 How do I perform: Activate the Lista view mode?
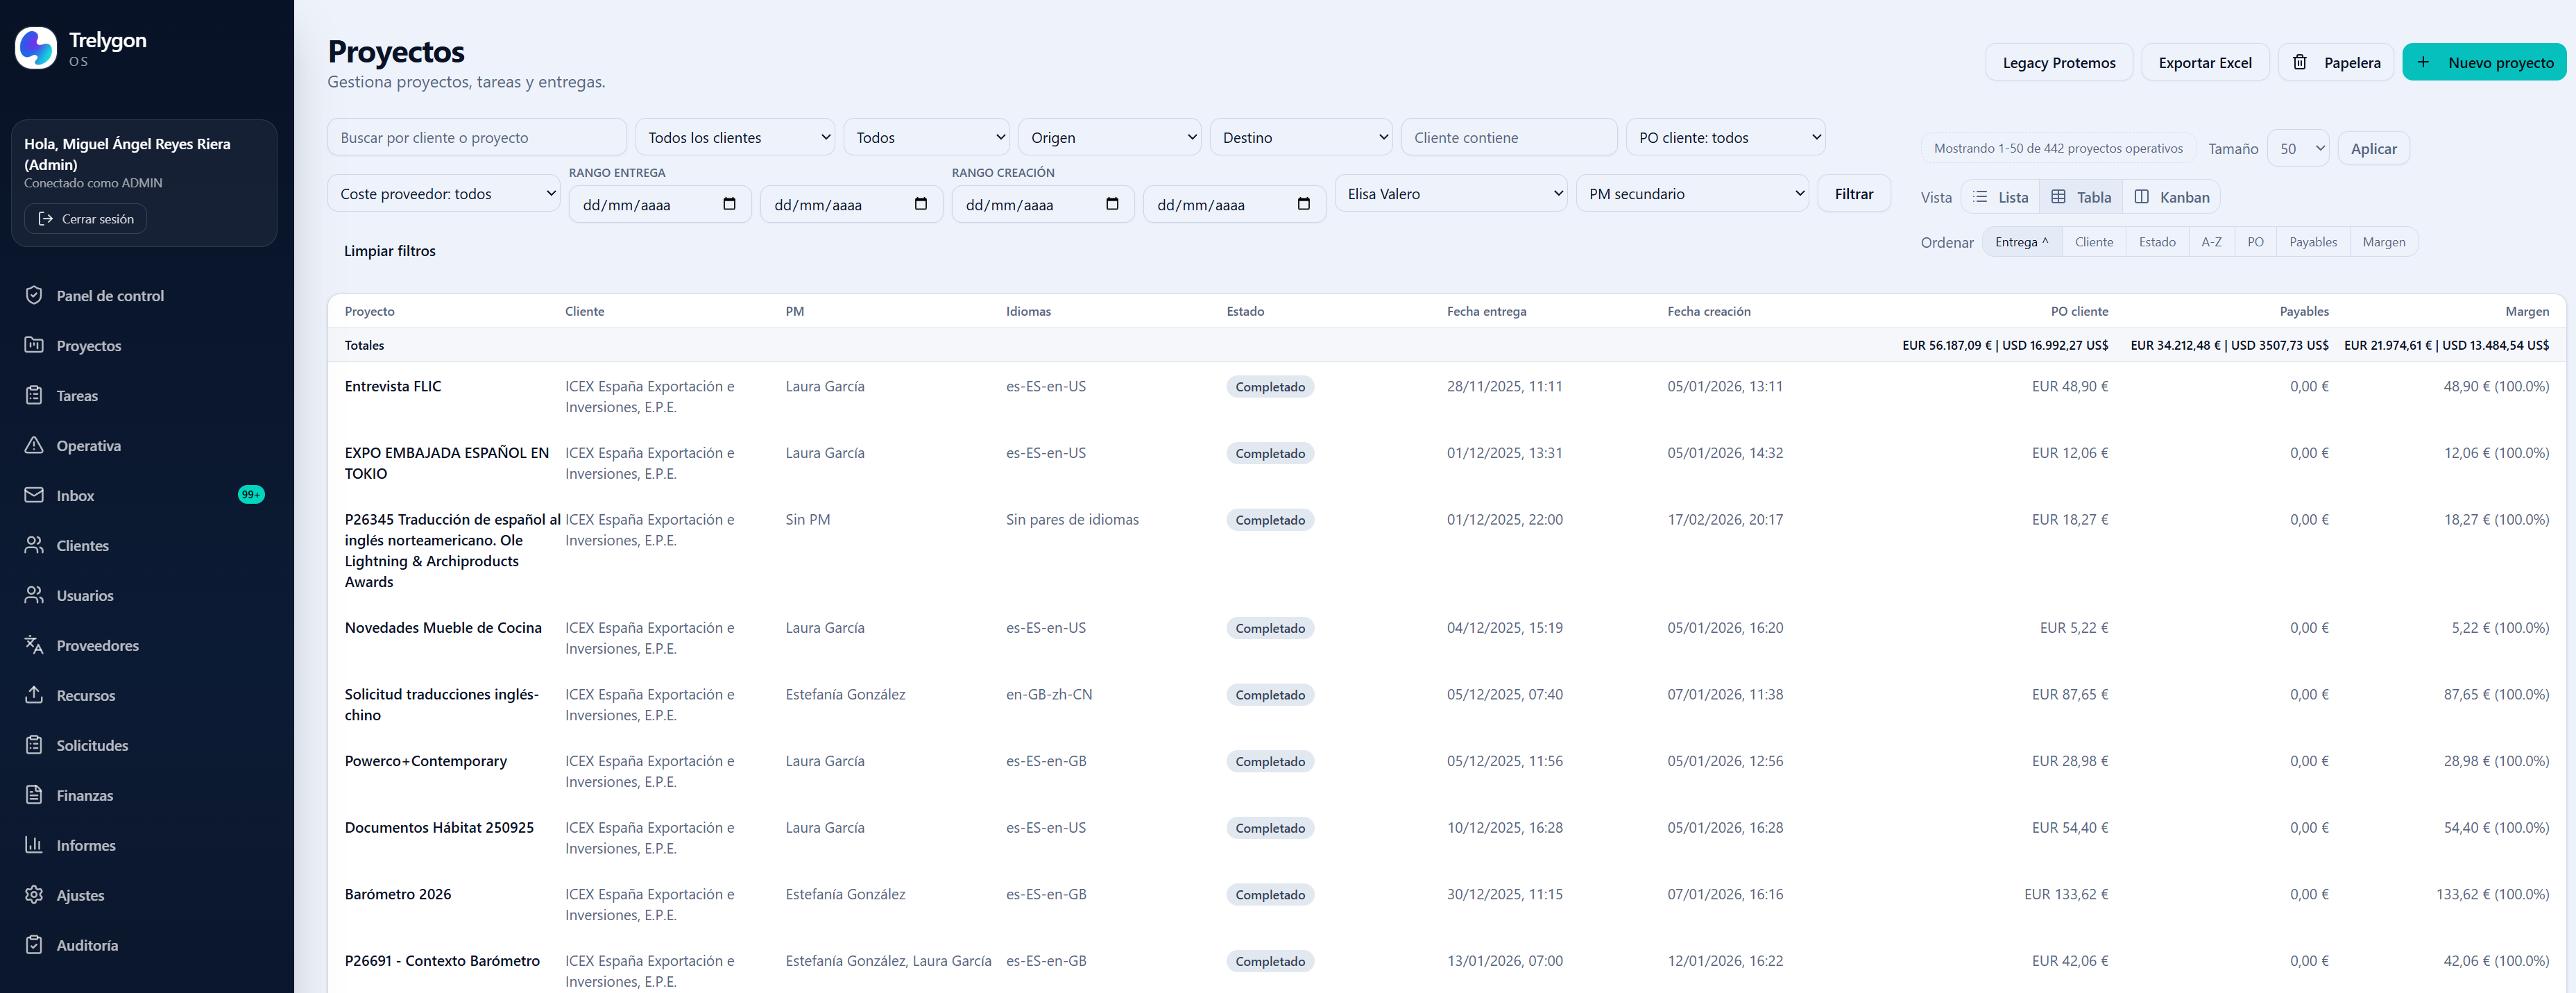point(2000,196)
